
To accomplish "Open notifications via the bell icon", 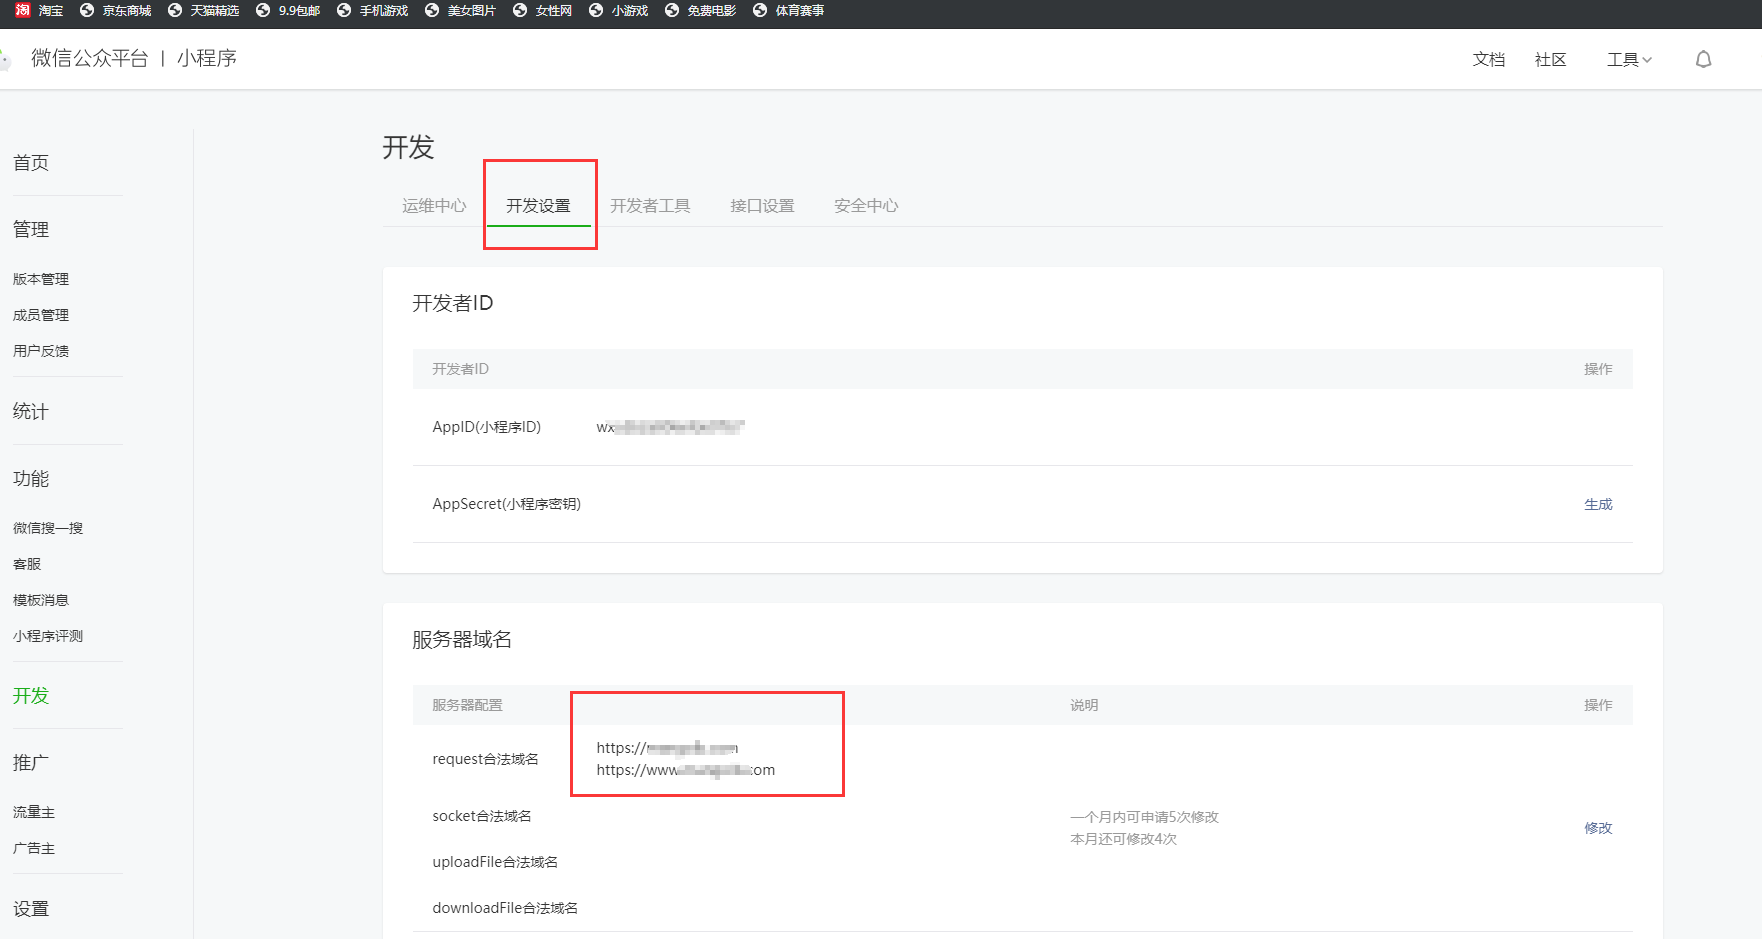I will click(1703, 59).
